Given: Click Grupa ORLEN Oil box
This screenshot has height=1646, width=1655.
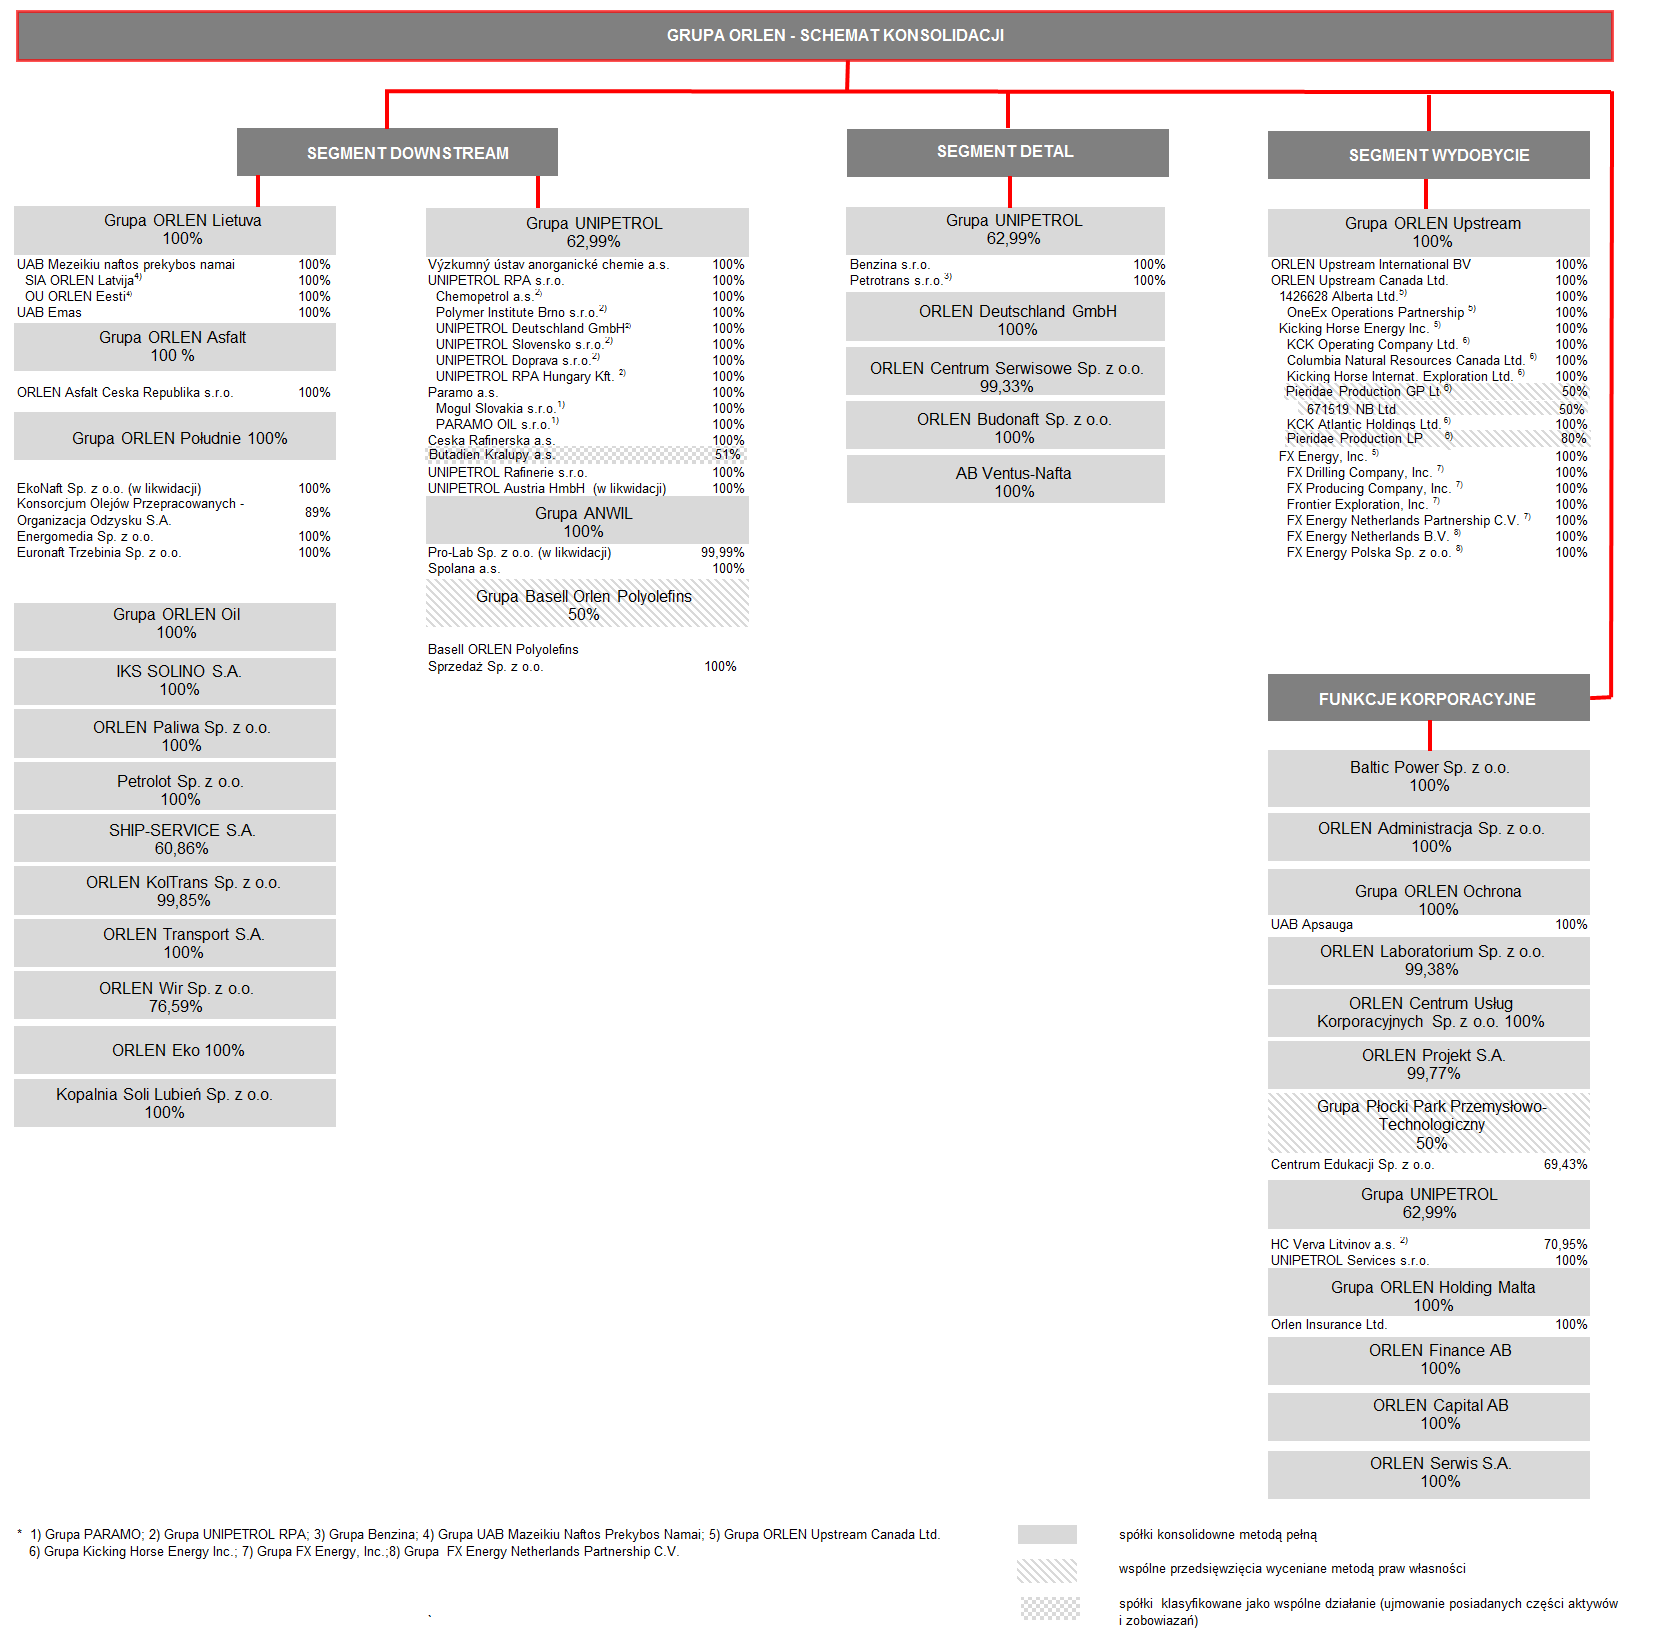Looking at the screenshot, I should coord(175,626).
